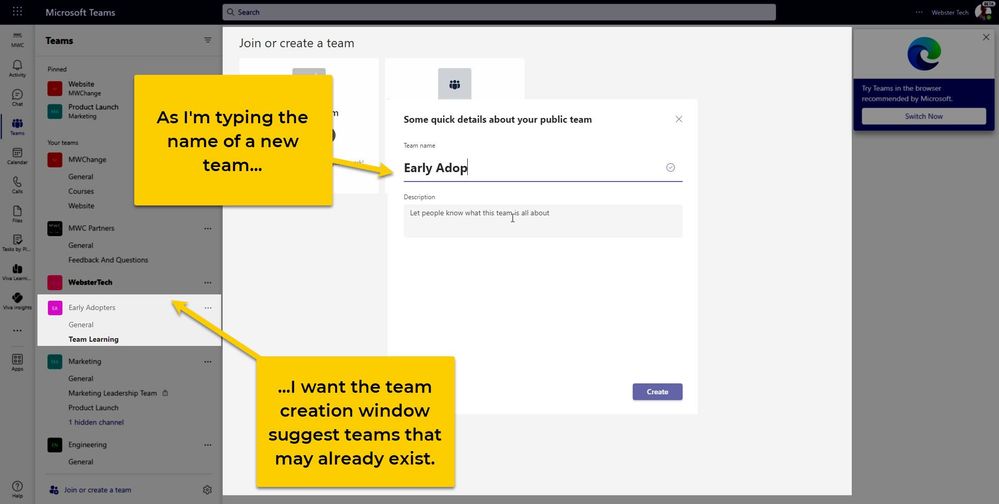The width and height of the screenshot is (999, 504).
Task: Open the profile picture menu
Action: click(983, 12)
